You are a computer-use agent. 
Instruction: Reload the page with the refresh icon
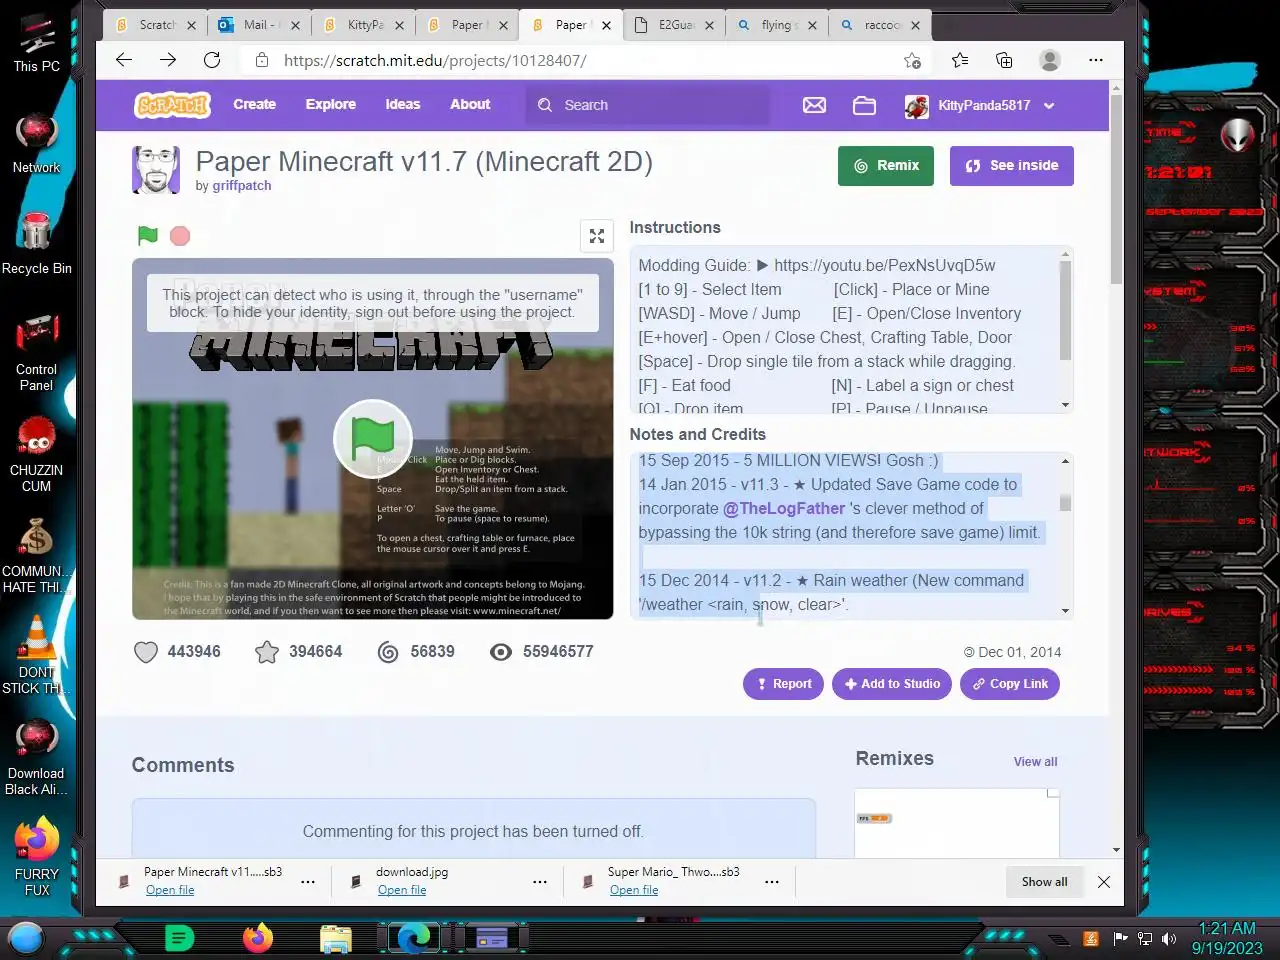[x=212, y=60]
